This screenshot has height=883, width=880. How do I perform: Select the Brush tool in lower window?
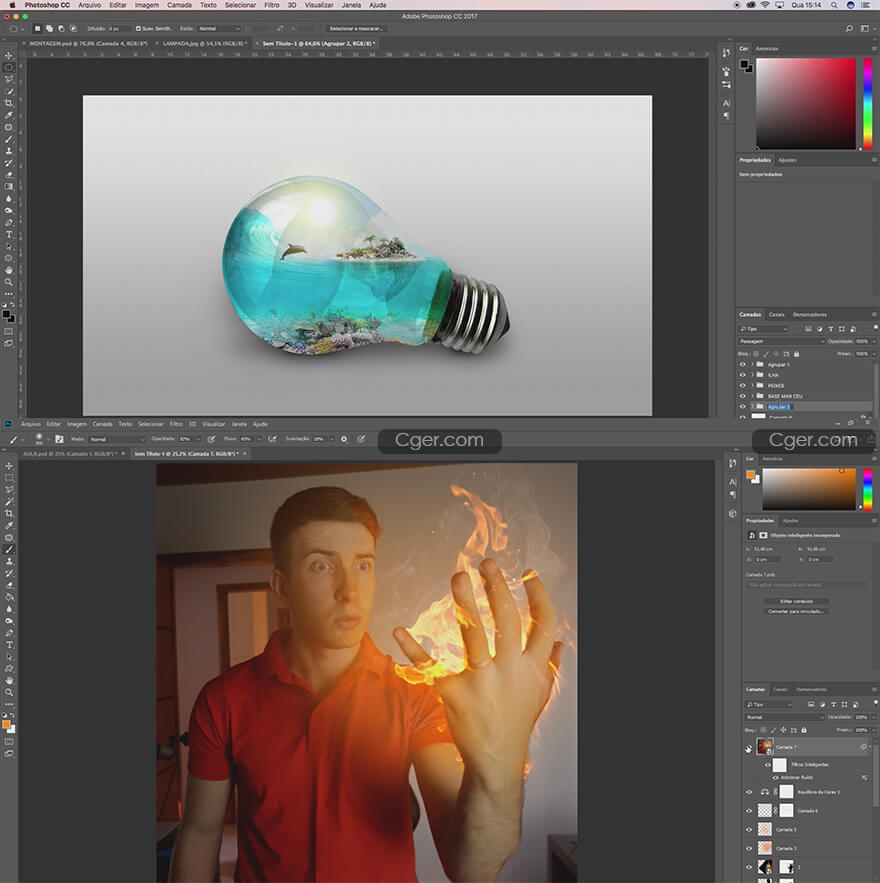click(x=9, y=550)
